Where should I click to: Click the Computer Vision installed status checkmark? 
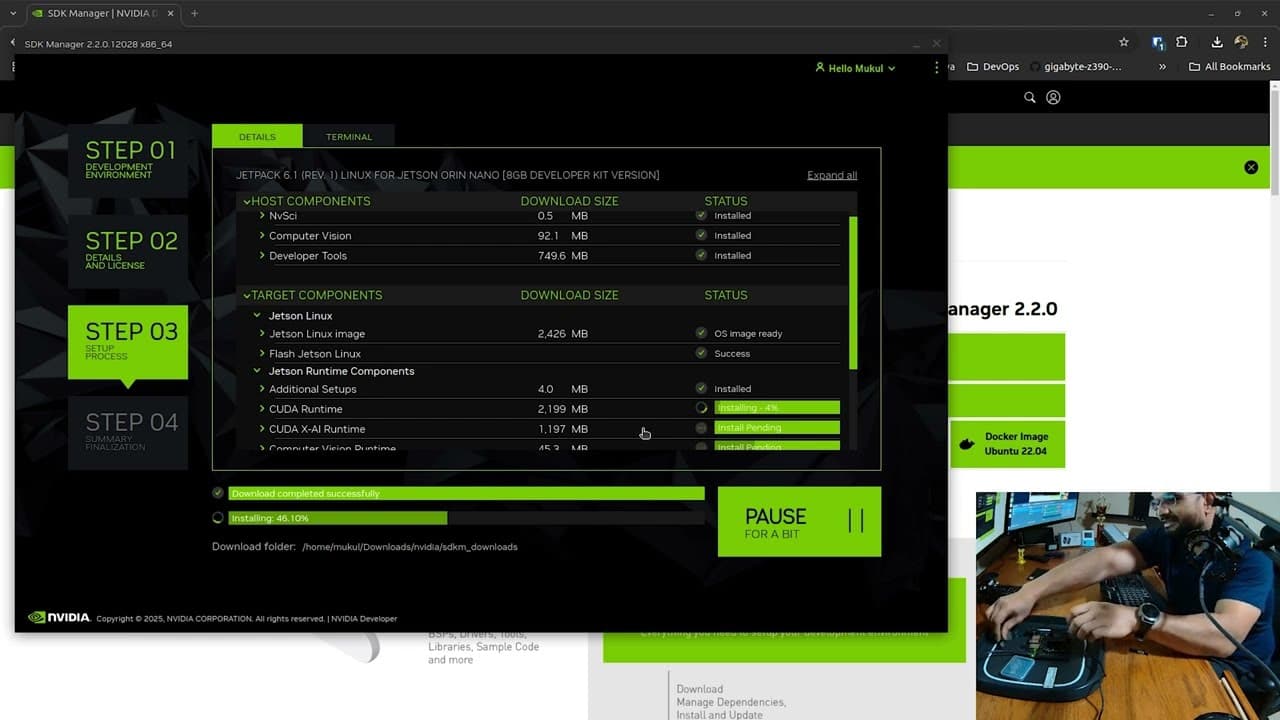coord(701,235)
